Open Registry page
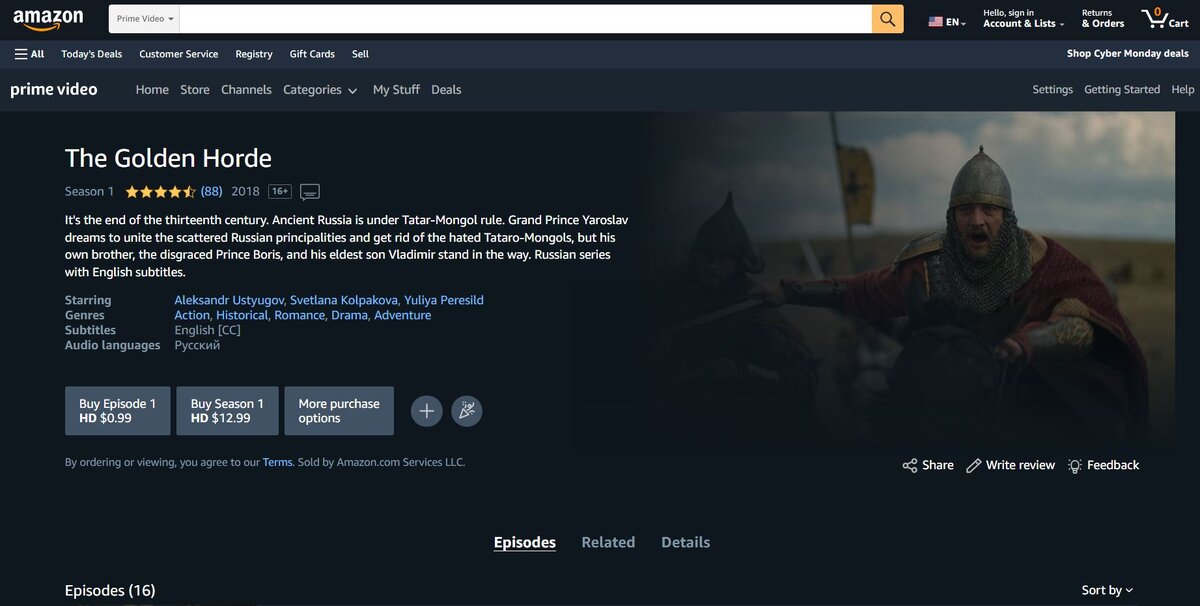Viewport: 1200px width, 606px height. (254, 54)
